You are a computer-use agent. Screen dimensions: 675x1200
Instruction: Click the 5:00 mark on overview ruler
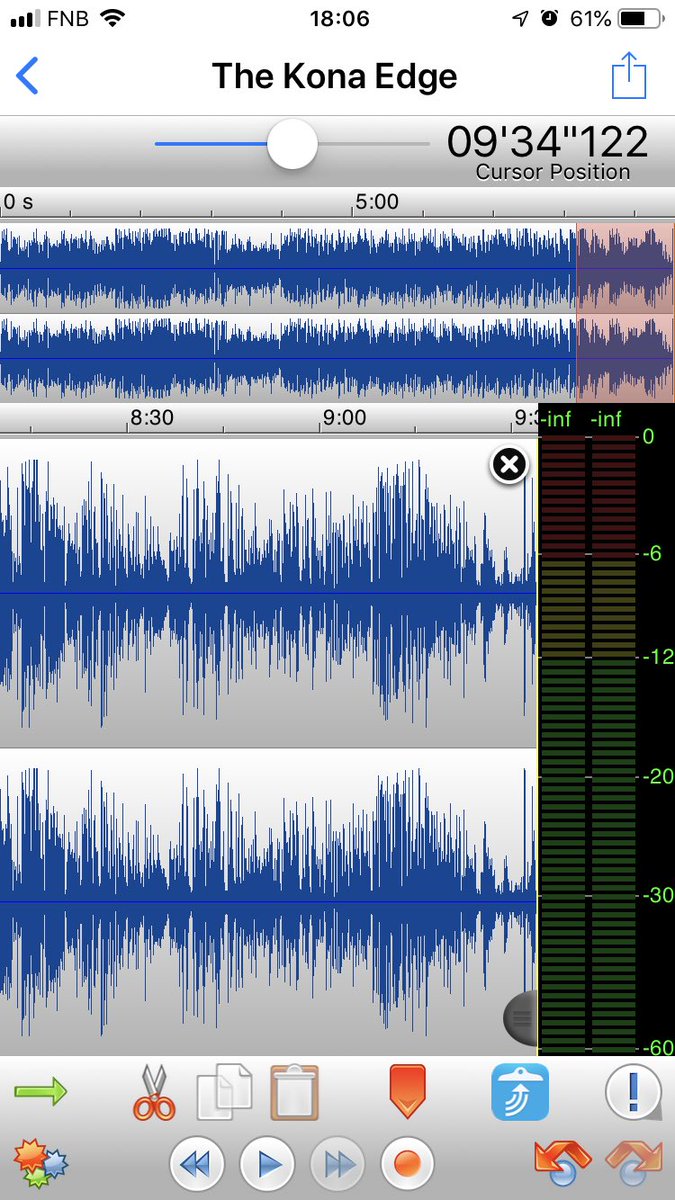tap(376, 201)
